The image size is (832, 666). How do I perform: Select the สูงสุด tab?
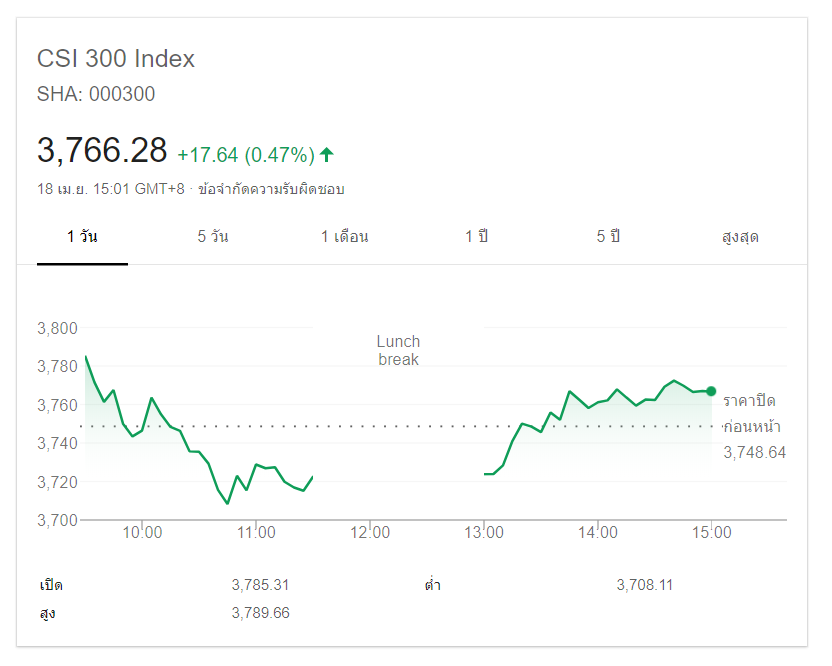tap(740, 237)
